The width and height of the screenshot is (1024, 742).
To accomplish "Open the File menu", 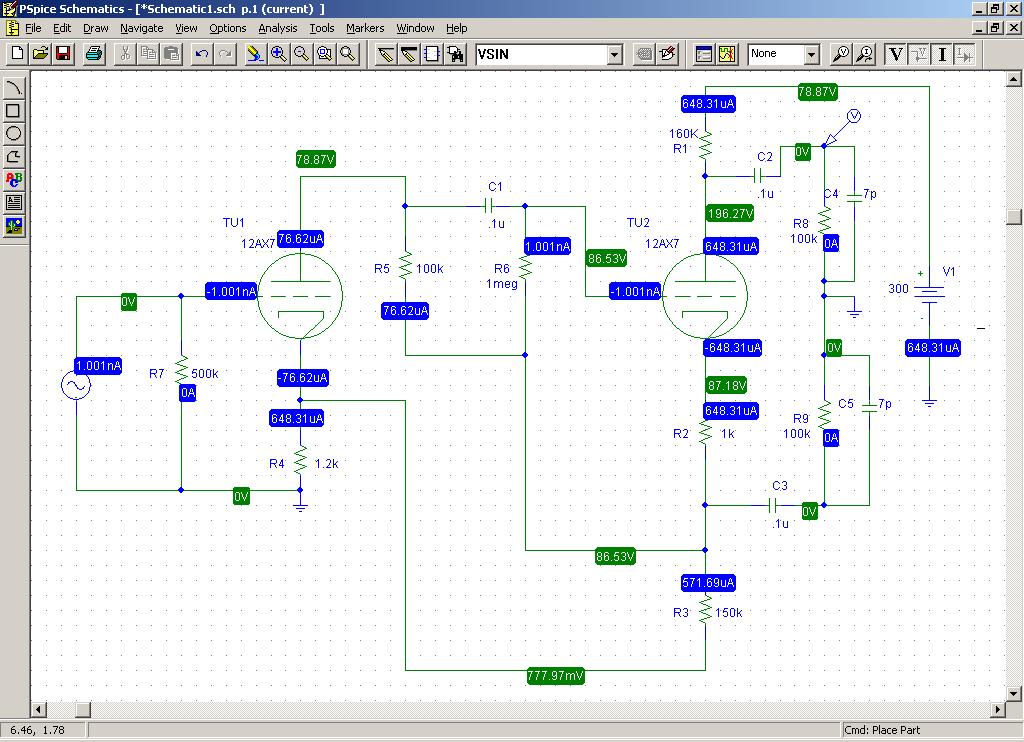I will pyautogui.click(x=33, y=28).
